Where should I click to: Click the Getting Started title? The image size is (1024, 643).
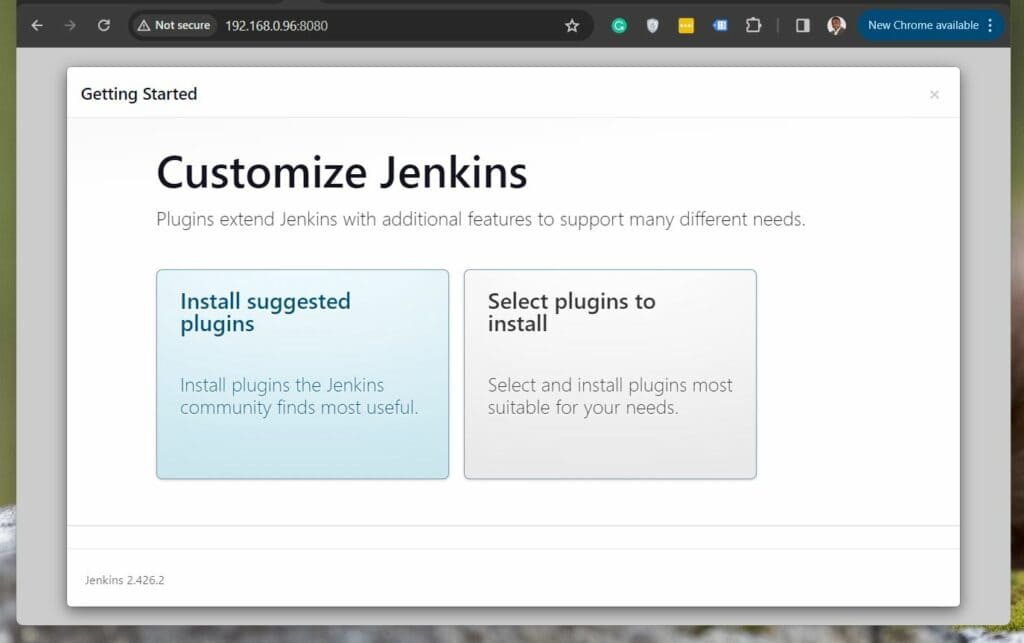point(138,94)
